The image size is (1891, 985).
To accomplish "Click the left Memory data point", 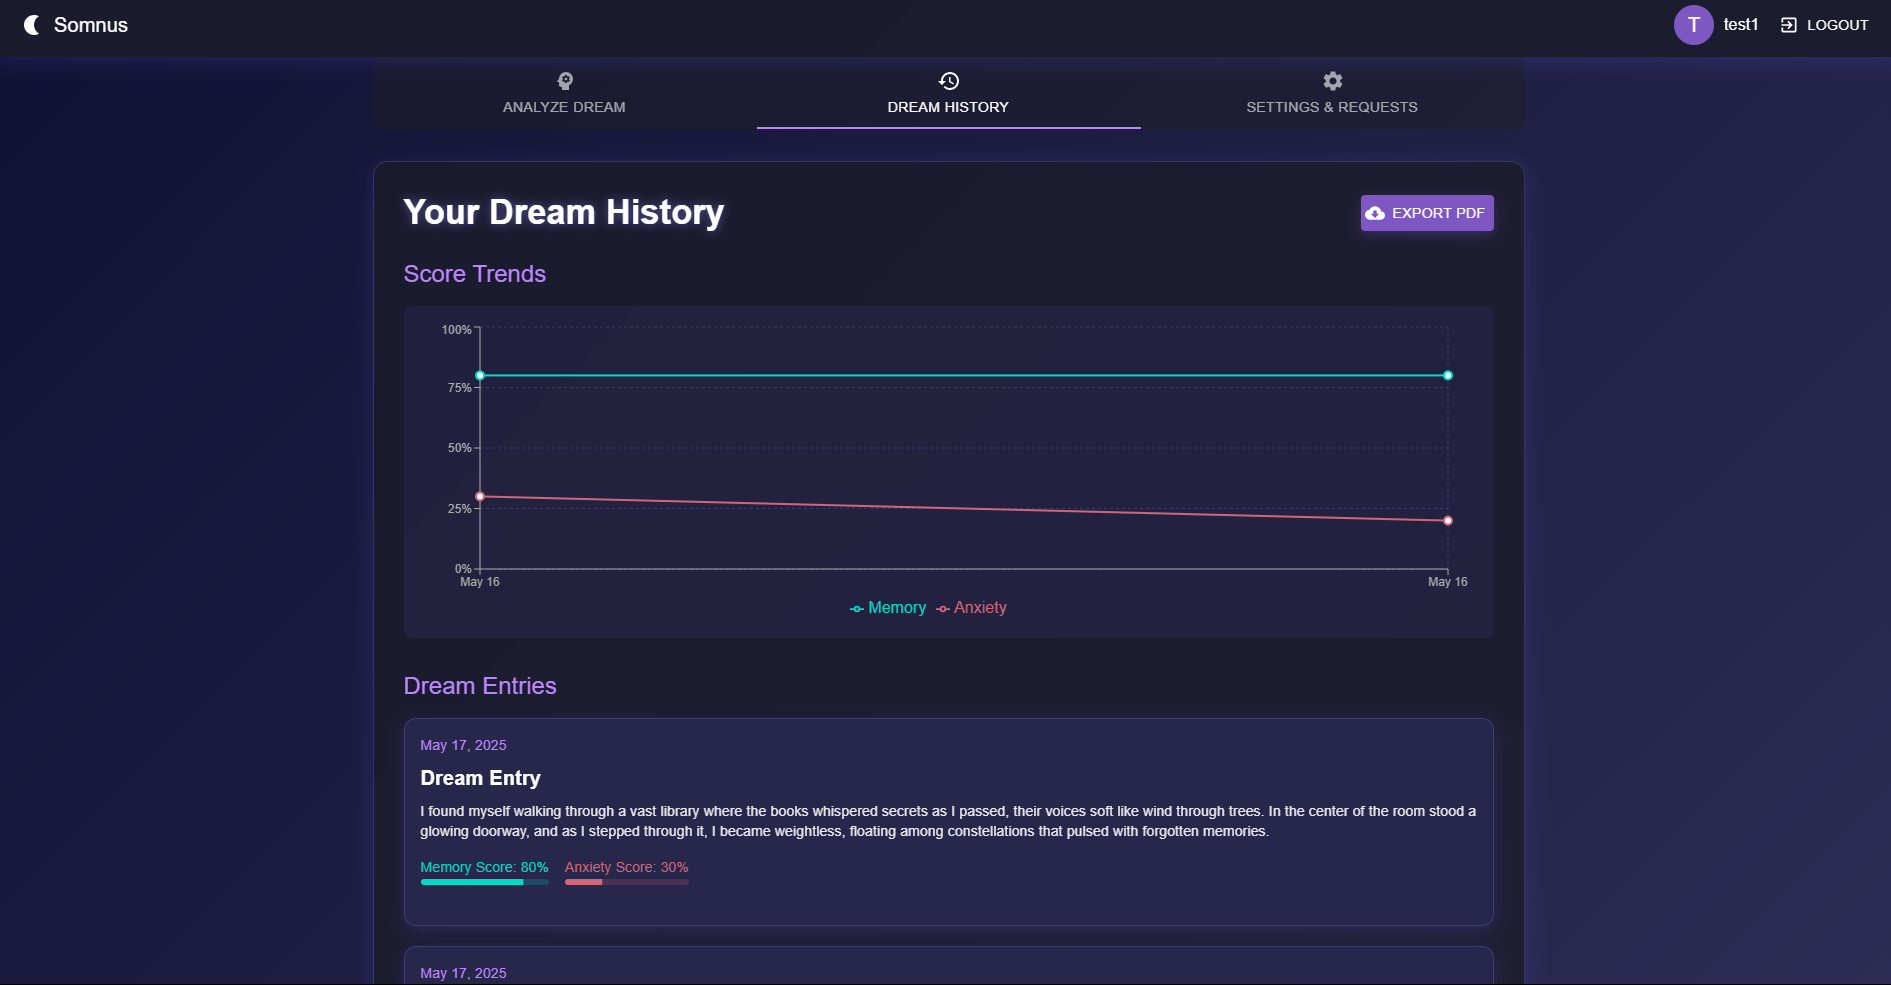I will click(480, 376).
